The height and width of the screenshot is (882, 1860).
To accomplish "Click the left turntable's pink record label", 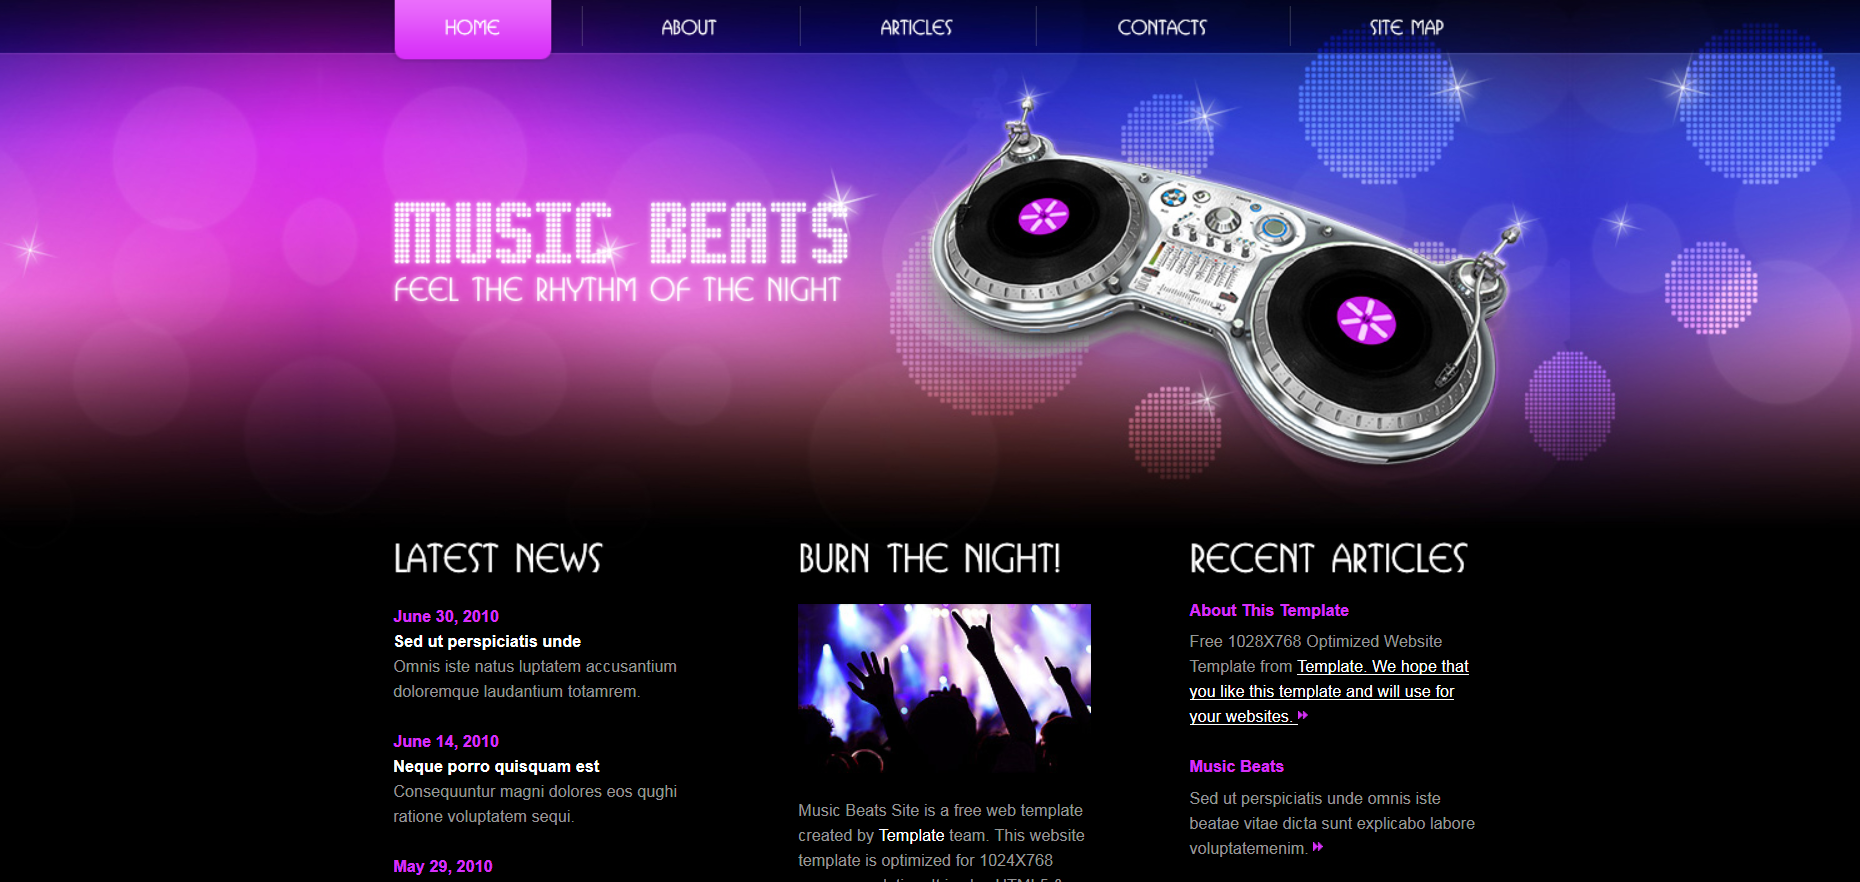I will pyautogui.click(x=1043, y=215).
